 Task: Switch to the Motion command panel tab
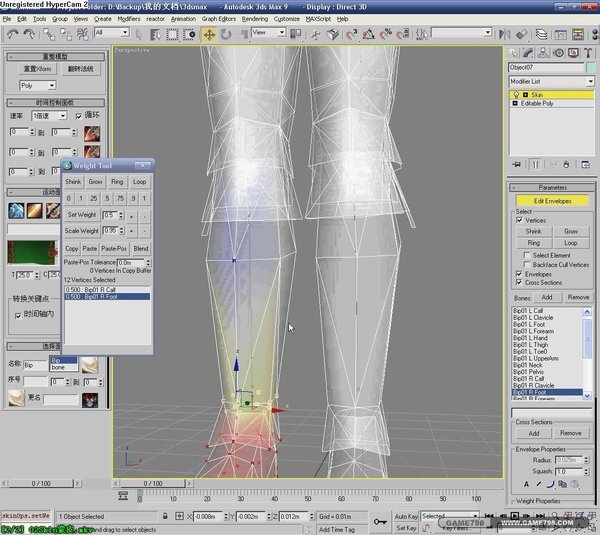558,53
